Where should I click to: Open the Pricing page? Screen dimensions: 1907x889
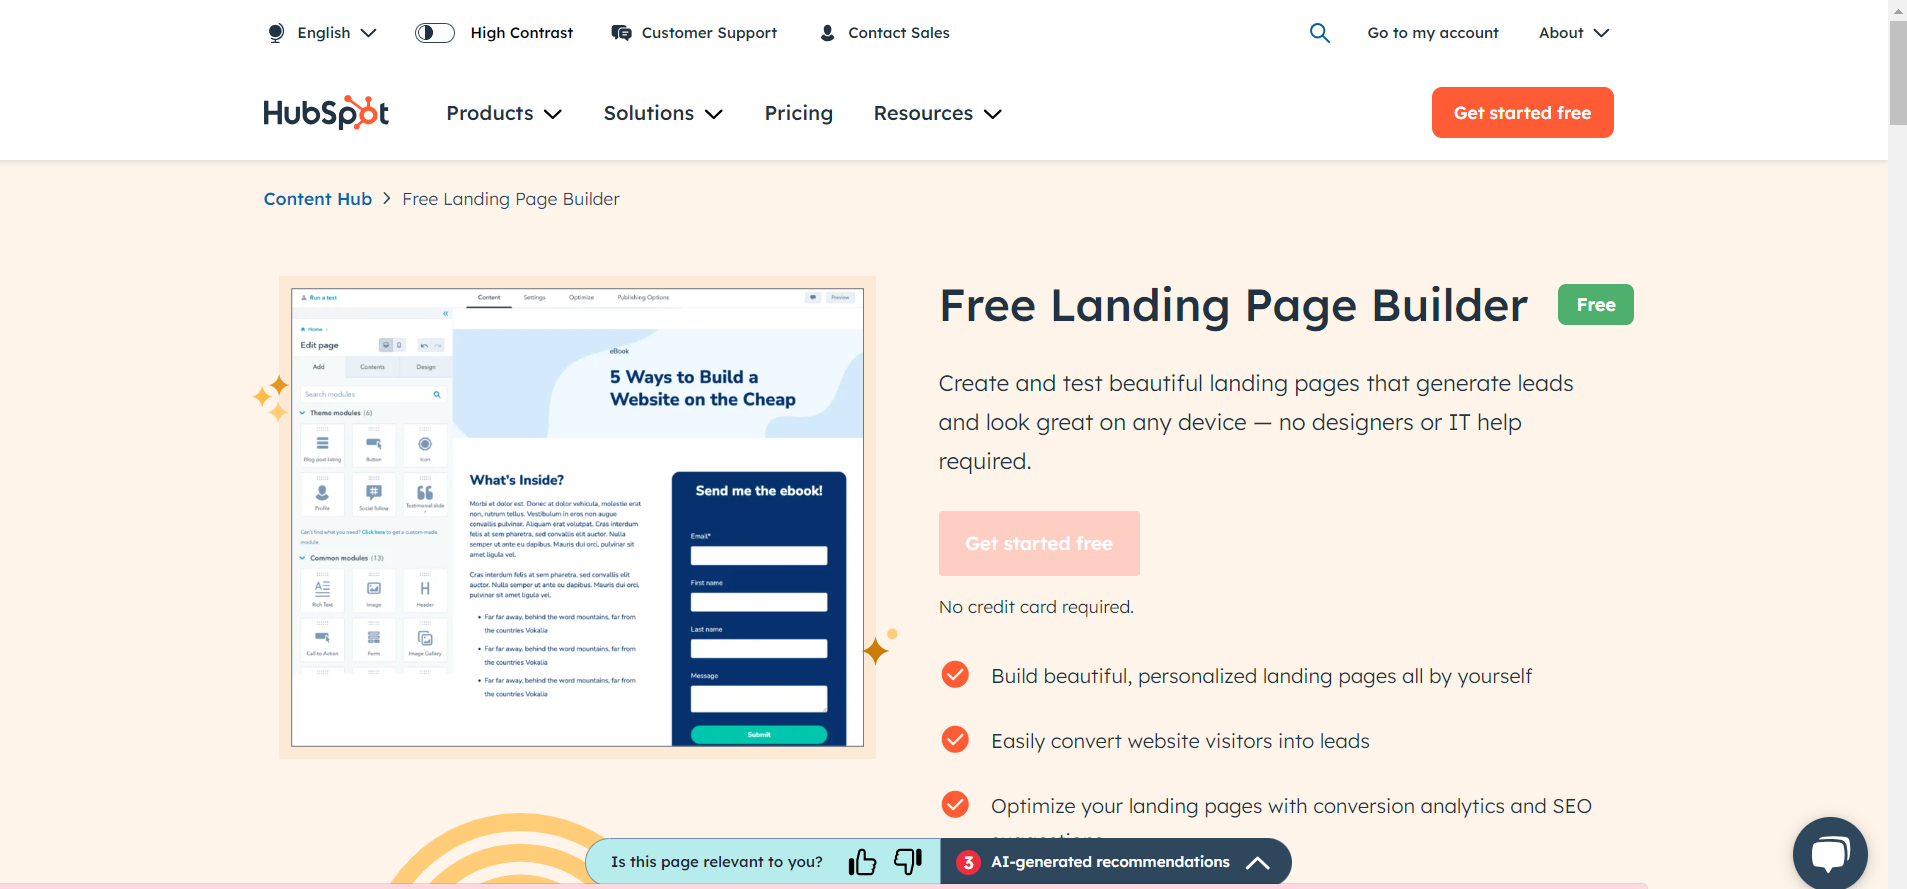pos(799,113)
